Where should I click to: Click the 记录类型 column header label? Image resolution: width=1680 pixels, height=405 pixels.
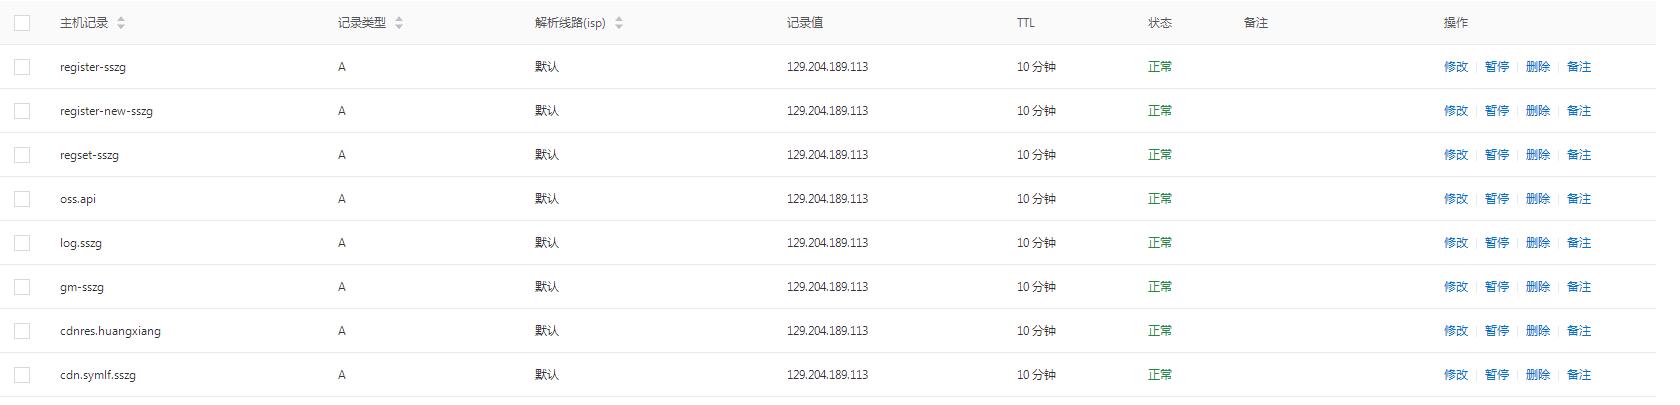[x=361, y=23]
